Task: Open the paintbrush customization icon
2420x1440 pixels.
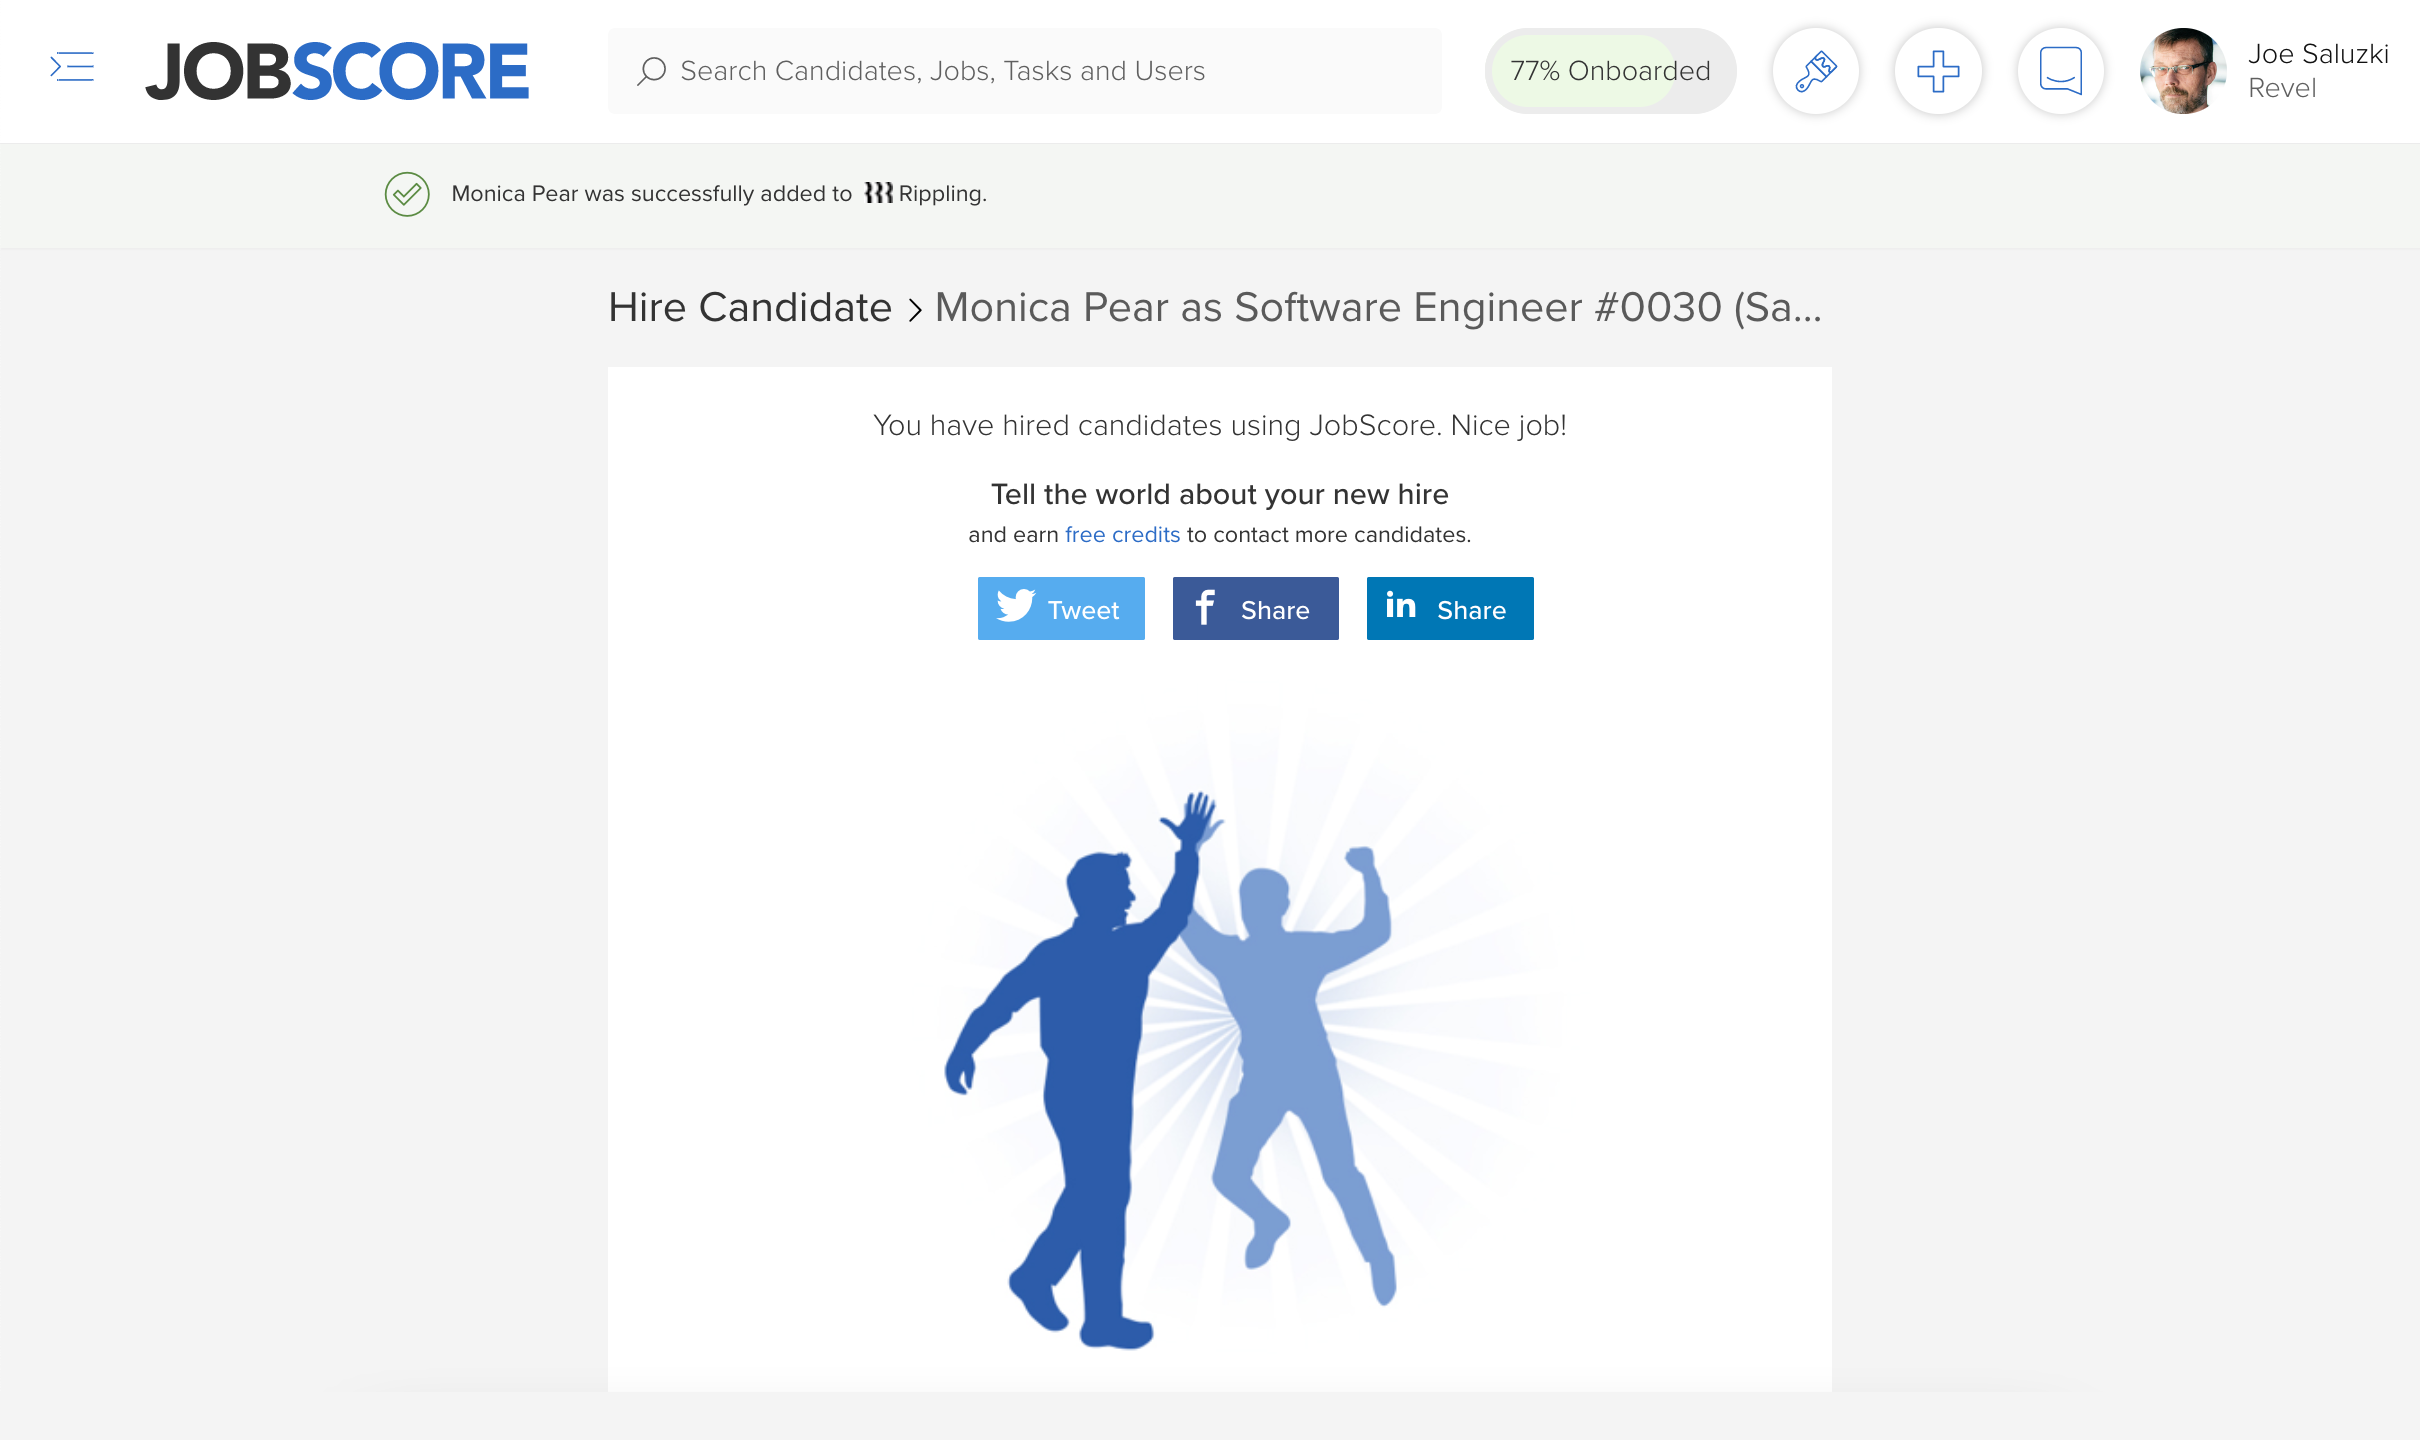Action: point(1815,71)
